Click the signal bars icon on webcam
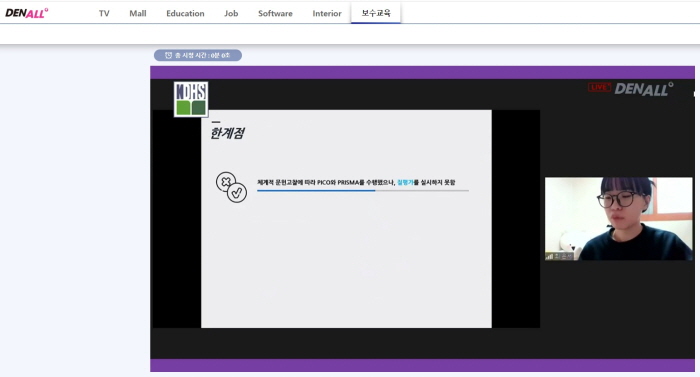Image resolution: width=700 pixels, height=377 pixels. (550, 256)
